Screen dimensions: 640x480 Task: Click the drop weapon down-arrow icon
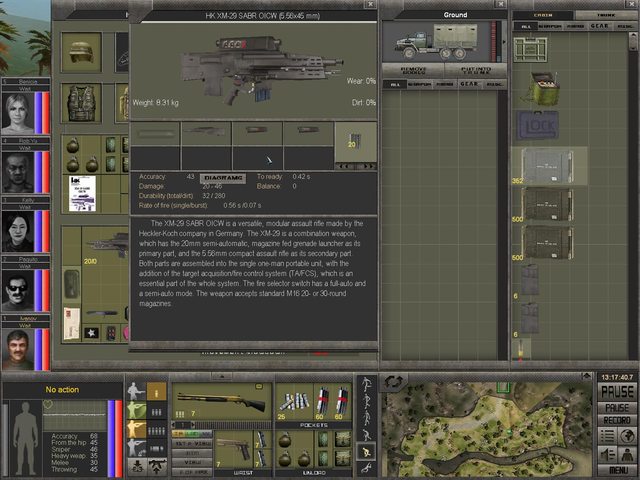[137, 467]
